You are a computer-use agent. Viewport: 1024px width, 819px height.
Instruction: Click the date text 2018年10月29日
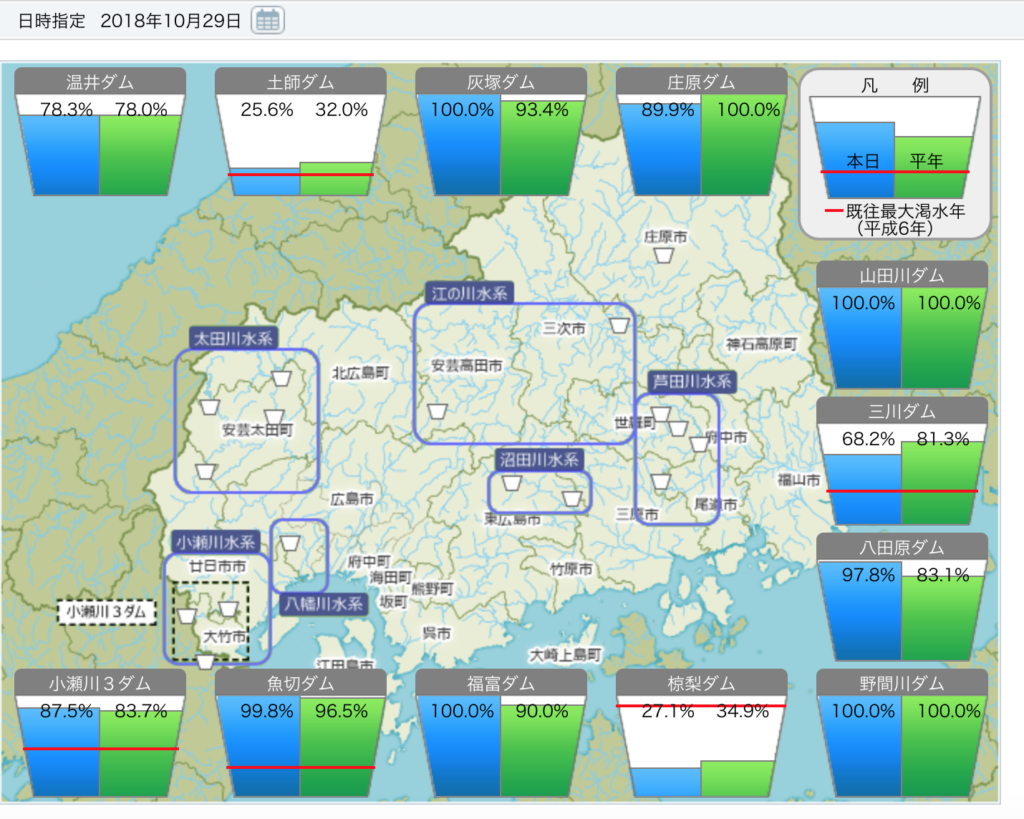(x=170, y=20)
